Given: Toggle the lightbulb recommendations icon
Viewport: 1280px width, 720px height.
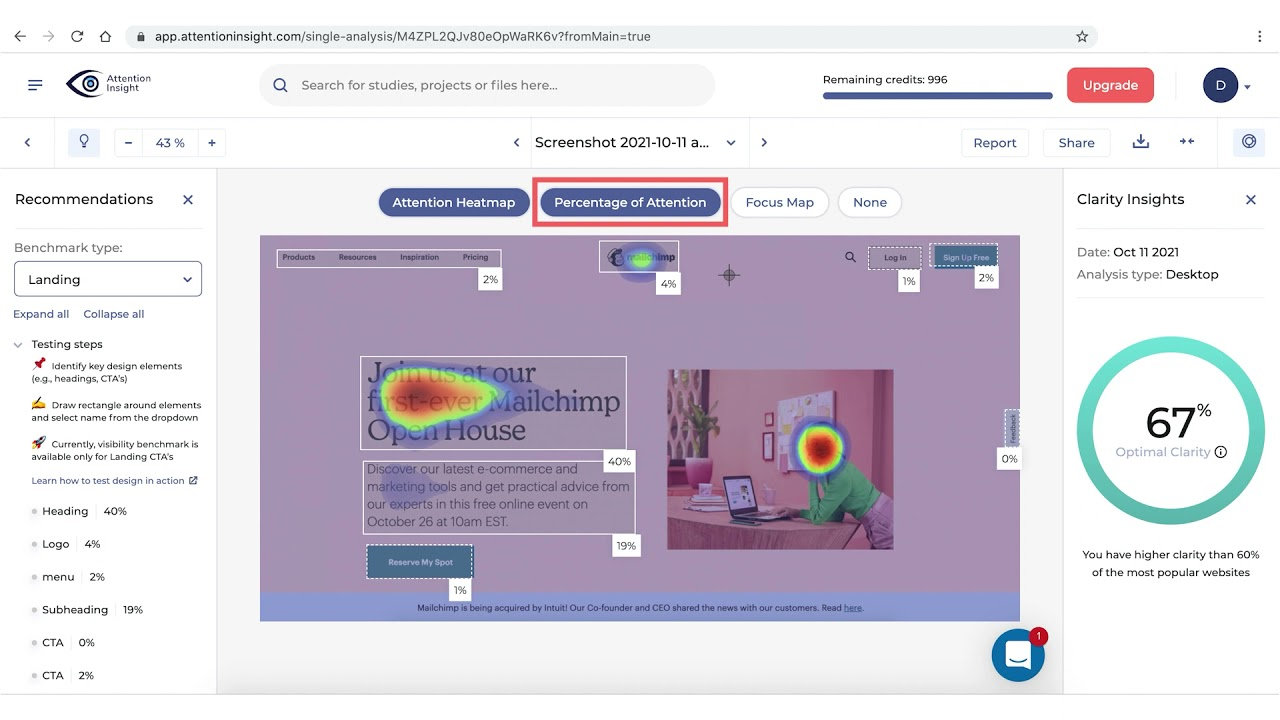Looking at the screenshot, I should (84, 142).
